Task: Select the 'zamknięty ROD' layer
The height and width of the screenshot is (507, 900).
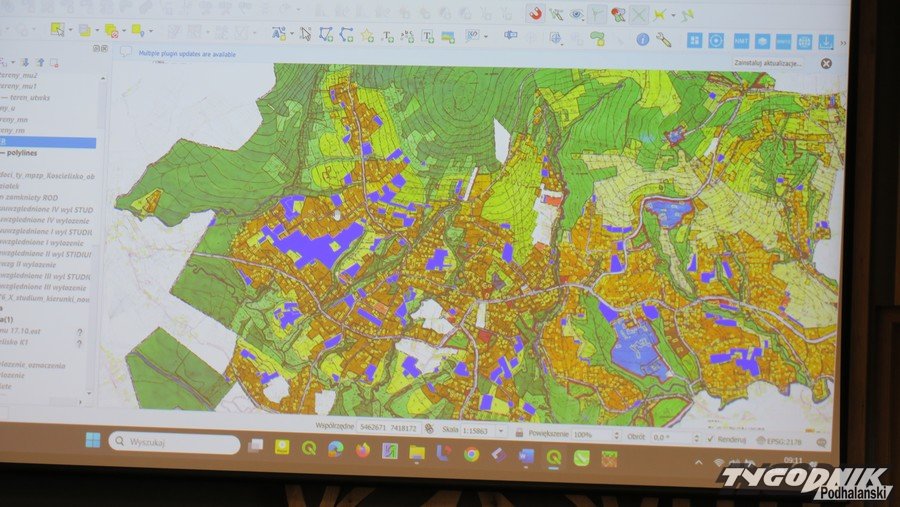Action: pyautogui.click(x=32, y=198)
